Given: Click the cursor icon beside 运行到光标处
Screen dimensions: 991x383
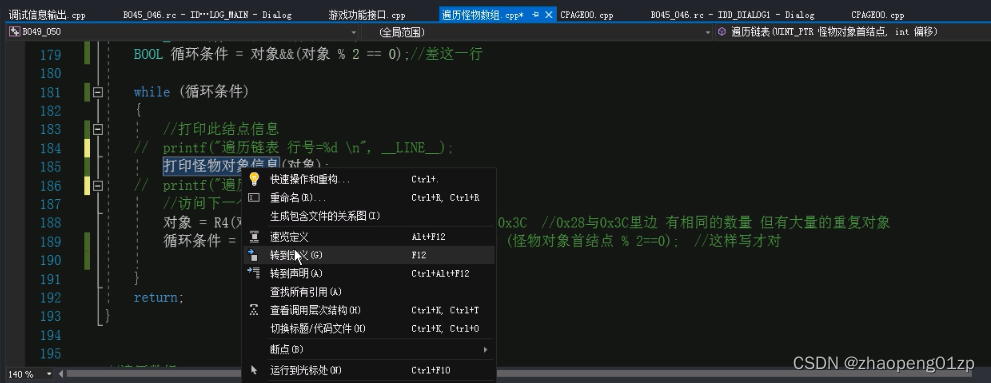Looking at the screenshot, I should (254, 370).
